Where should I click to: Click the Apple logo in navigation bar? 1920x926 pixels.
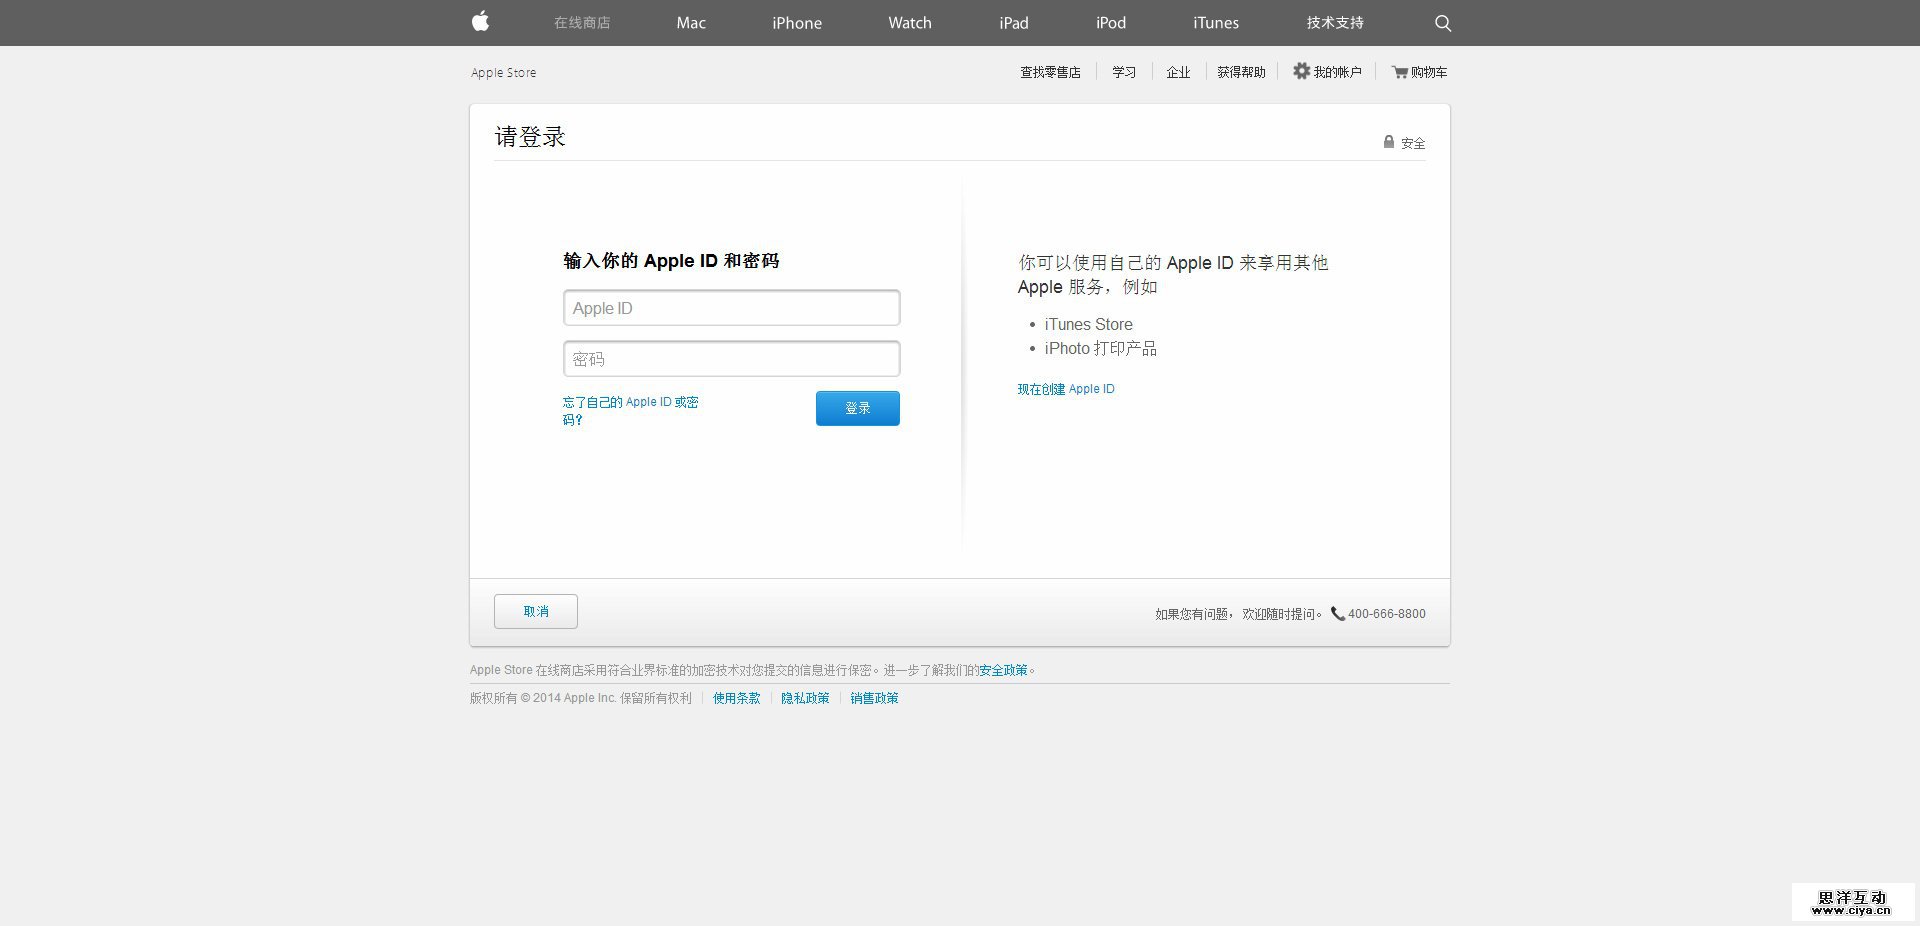pos(480,22)
